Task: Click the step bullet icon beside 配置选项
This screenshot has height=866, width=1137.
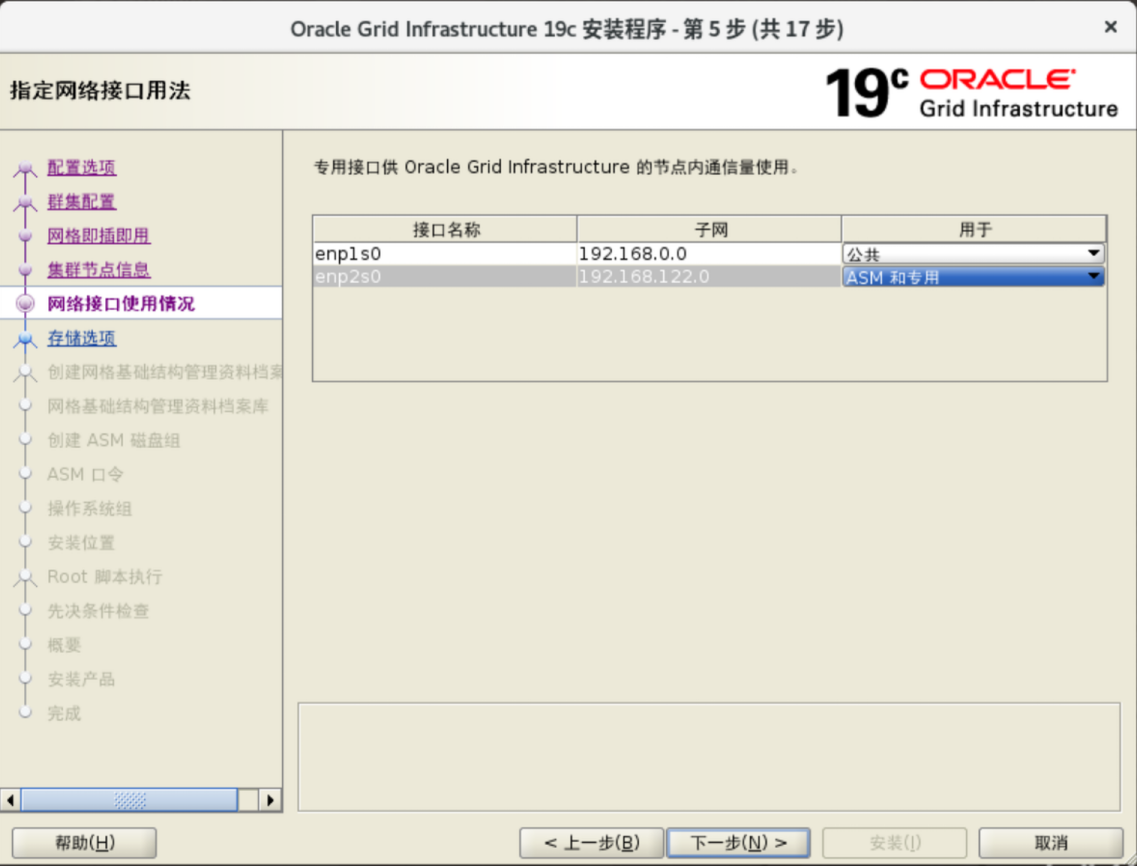Action: point(26,169)
